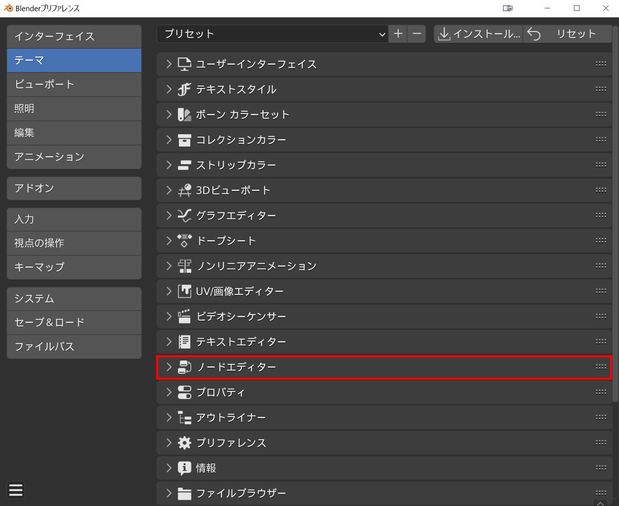Click the ボーン カラーセット label
Viewport: 619px width, 506px height.
tap(242, 114)
